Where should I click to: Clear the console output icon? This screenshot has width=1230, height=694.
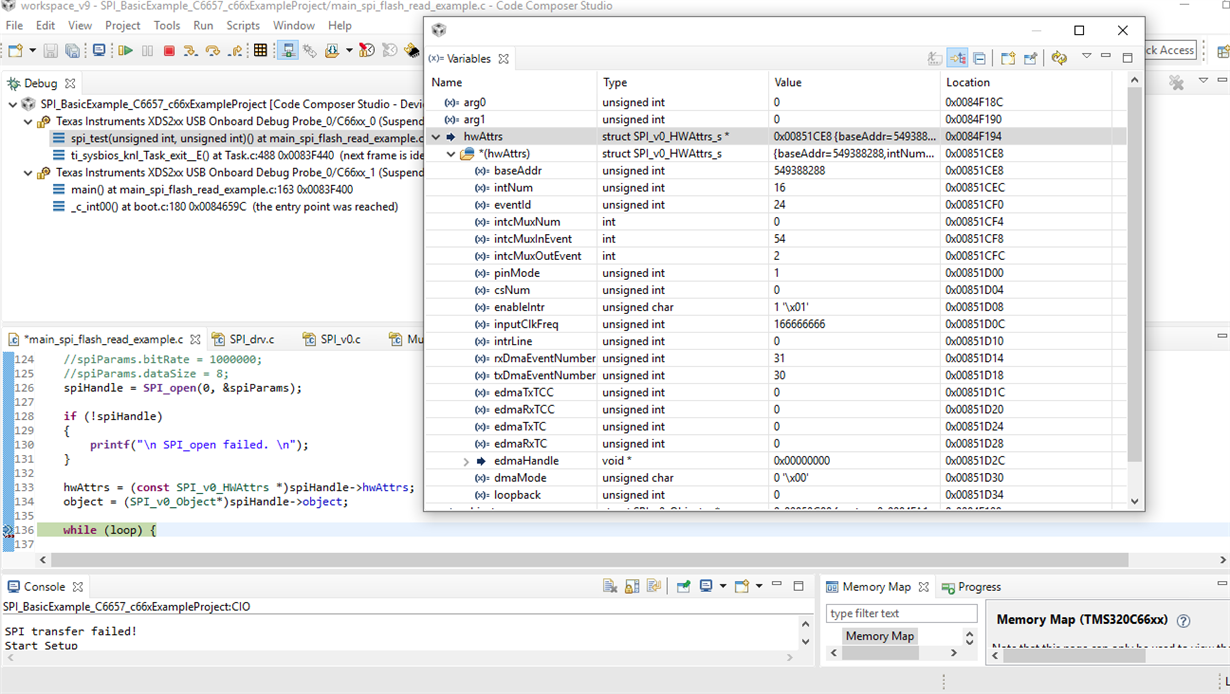[609, 587]
